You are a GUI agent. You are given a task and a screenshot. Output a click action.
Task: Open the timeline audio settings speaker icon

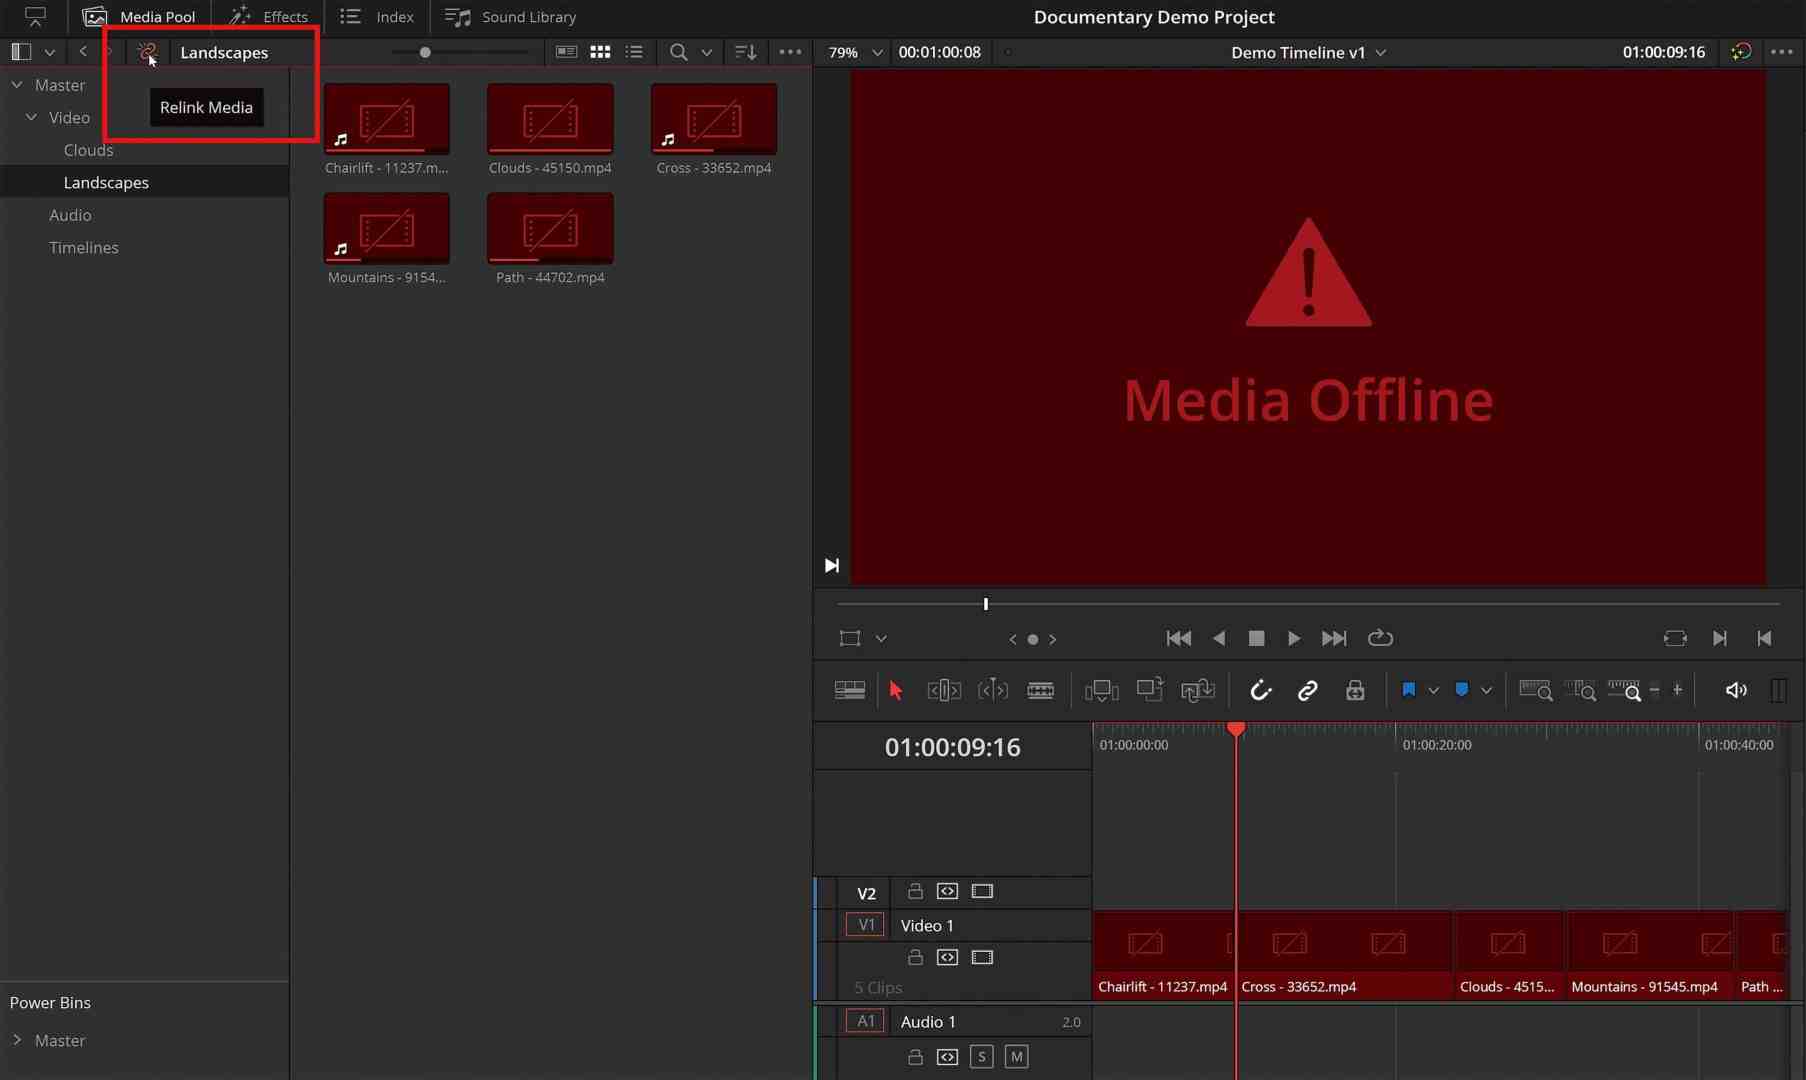[x=1735, y=690]
